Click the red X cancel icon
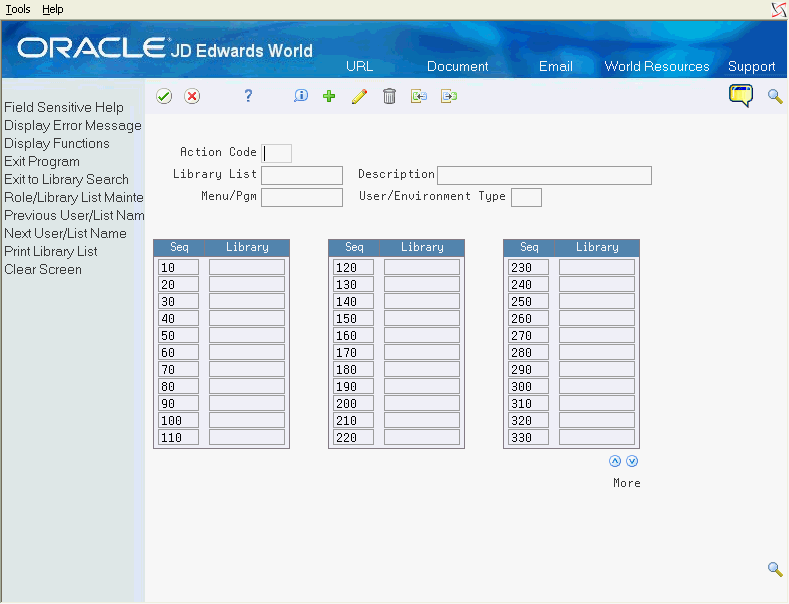The image size is (789, 604). (192, 96)
